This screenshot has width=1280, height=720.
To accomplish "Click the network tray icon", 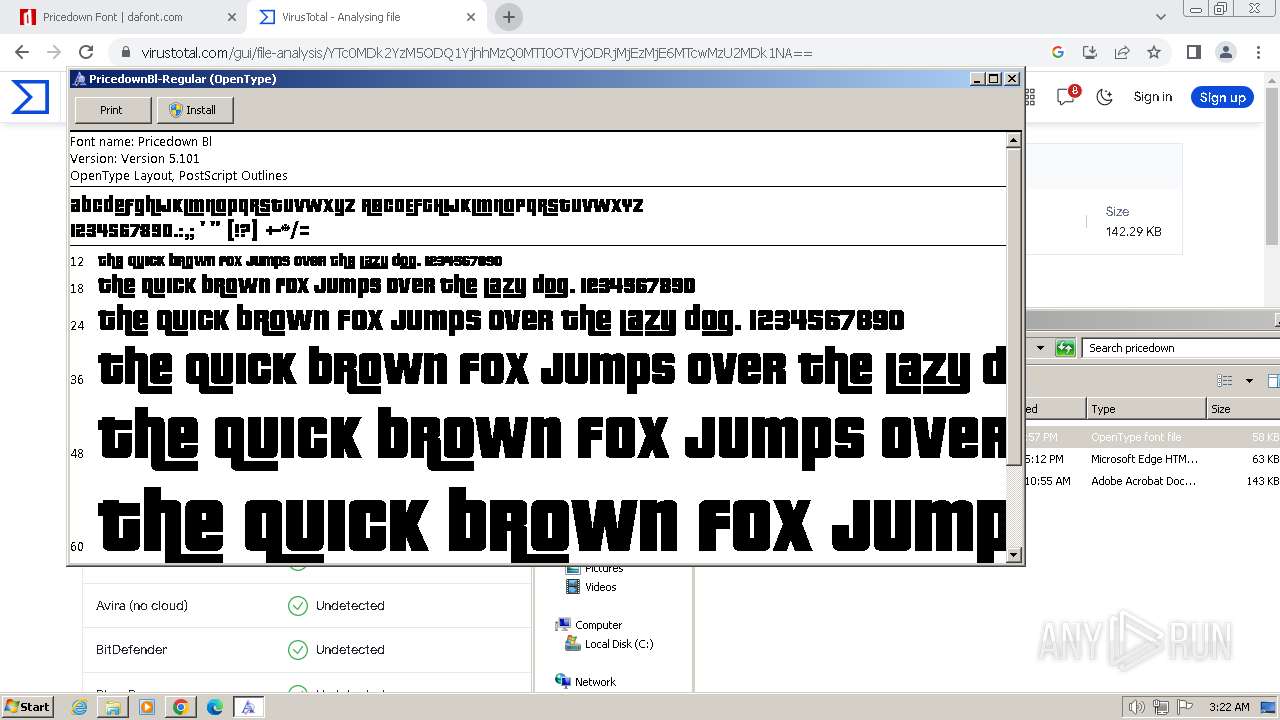I will [x=1161, y=707].
